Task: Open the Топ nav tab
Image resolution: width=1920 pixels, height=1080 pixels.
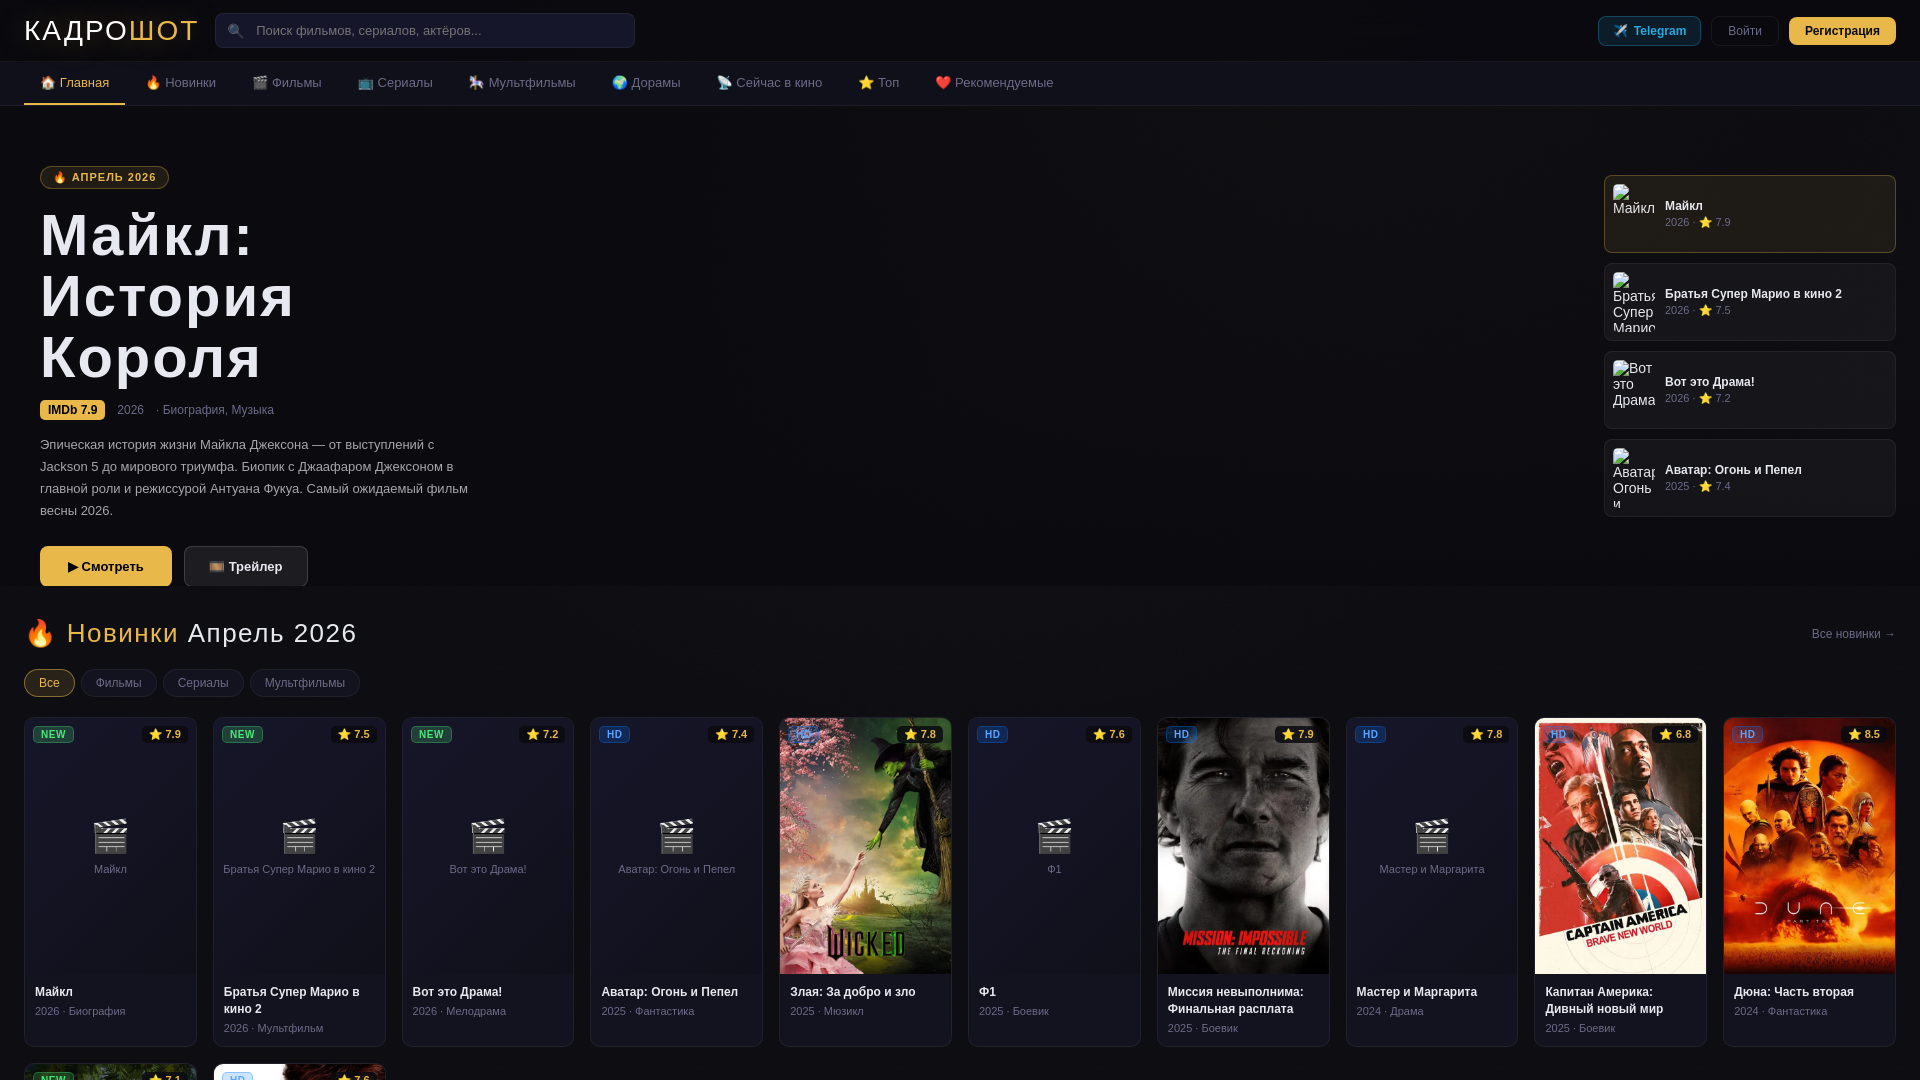Action: click(x=879, y=83)
